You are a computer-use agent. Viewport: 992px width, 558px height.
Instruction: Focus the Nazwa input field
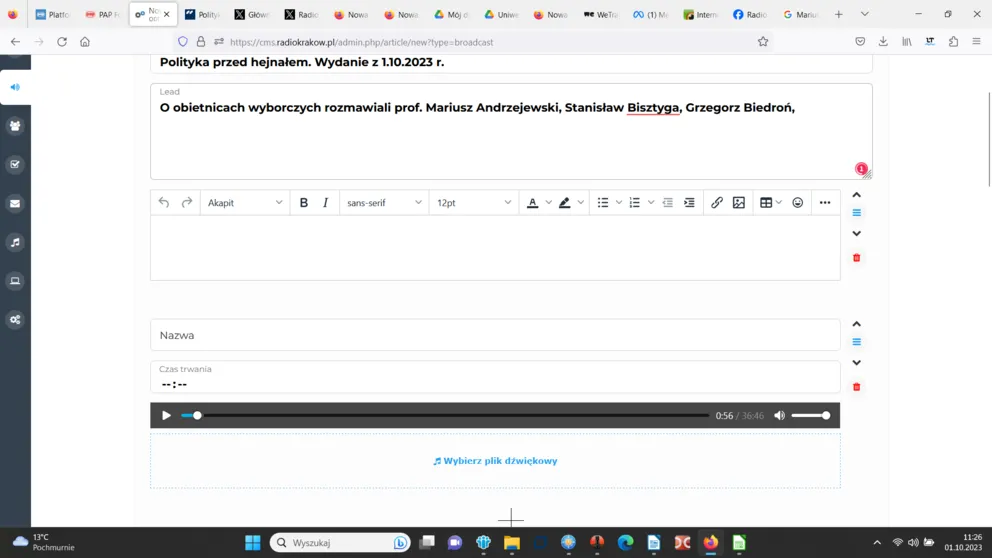pos(495,335)
